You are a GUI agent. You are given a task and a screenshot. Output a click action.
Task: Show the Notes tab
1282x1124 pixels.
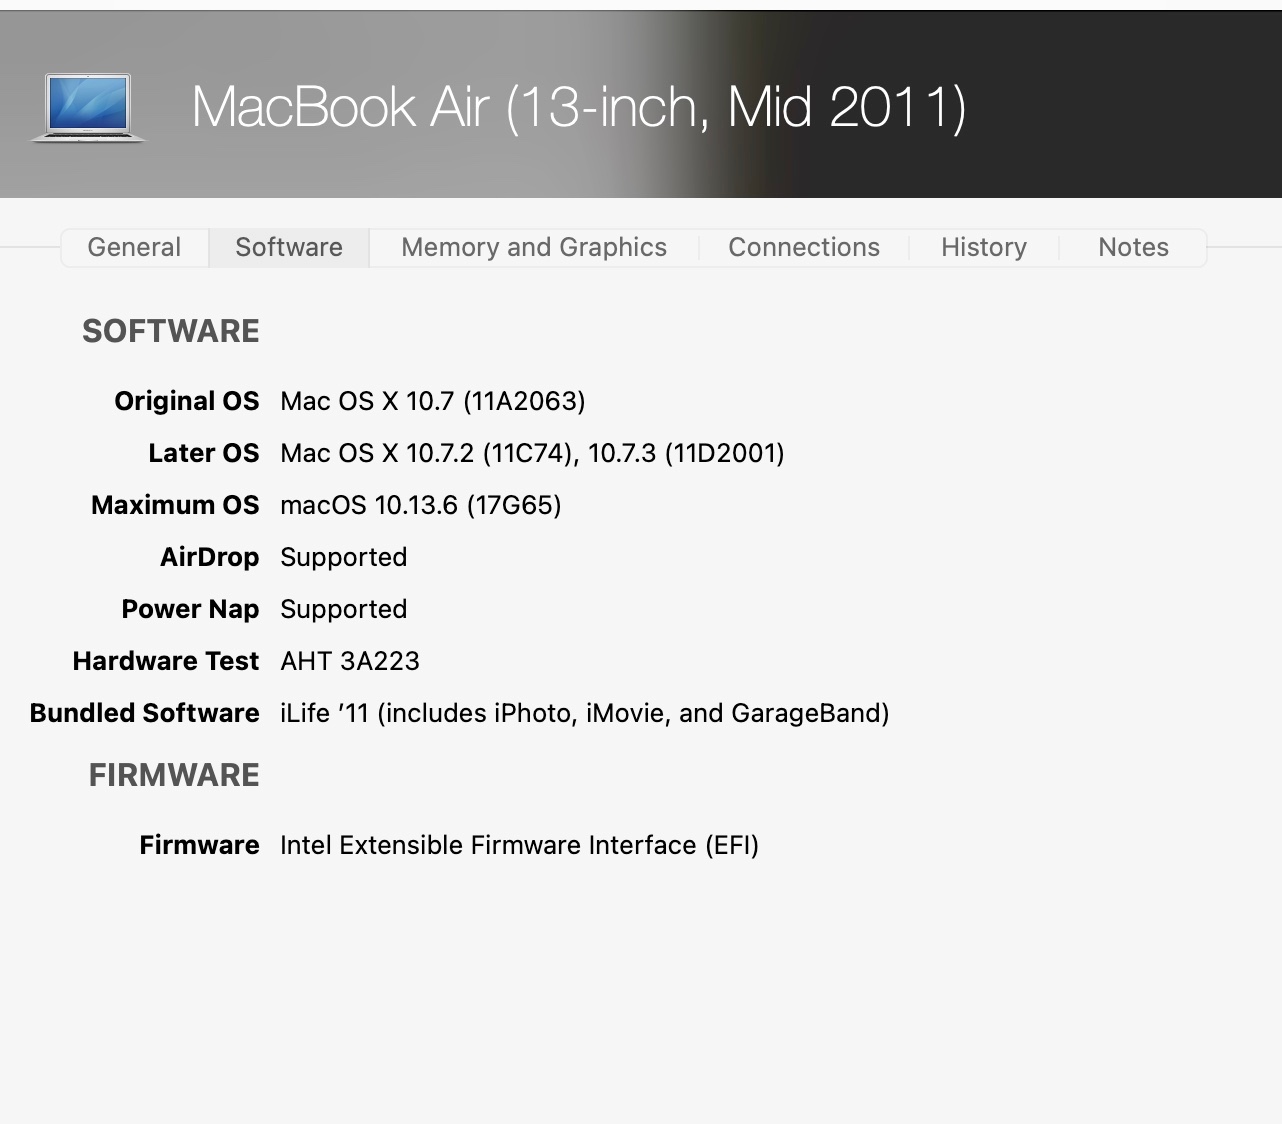pyautogui.click(x=1133, y=247)
